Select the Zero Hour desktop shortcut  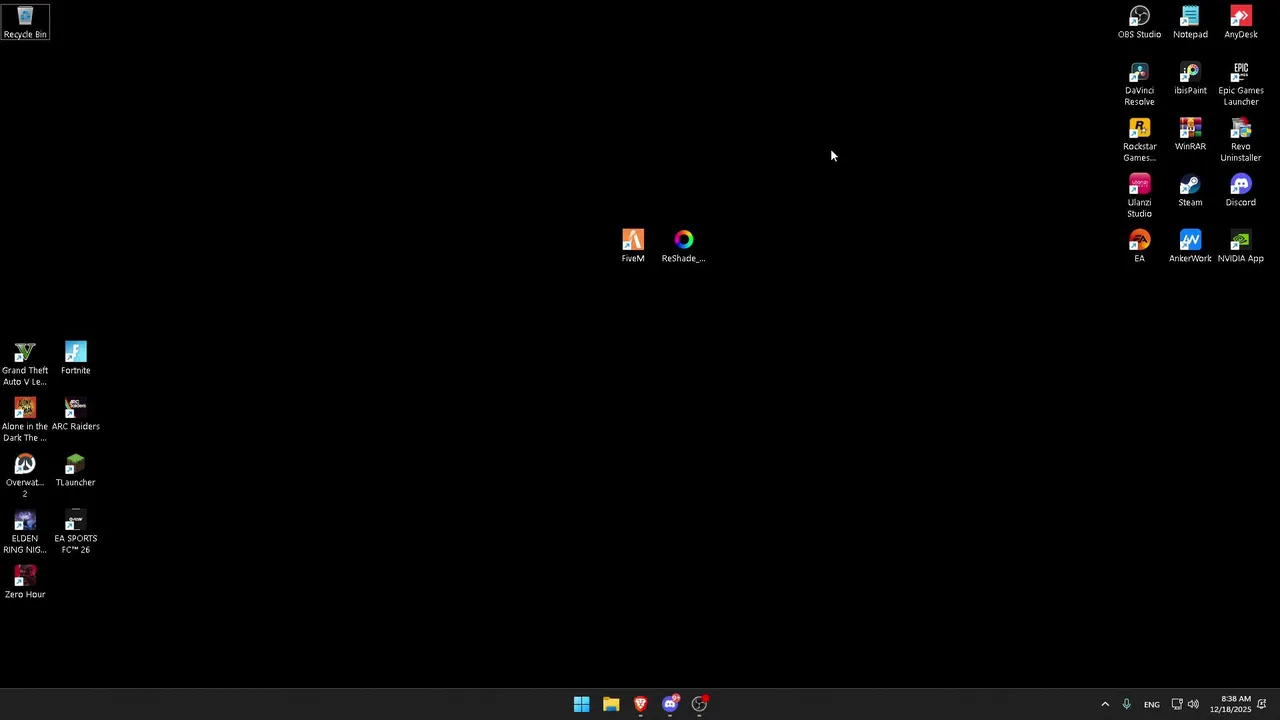25,583
